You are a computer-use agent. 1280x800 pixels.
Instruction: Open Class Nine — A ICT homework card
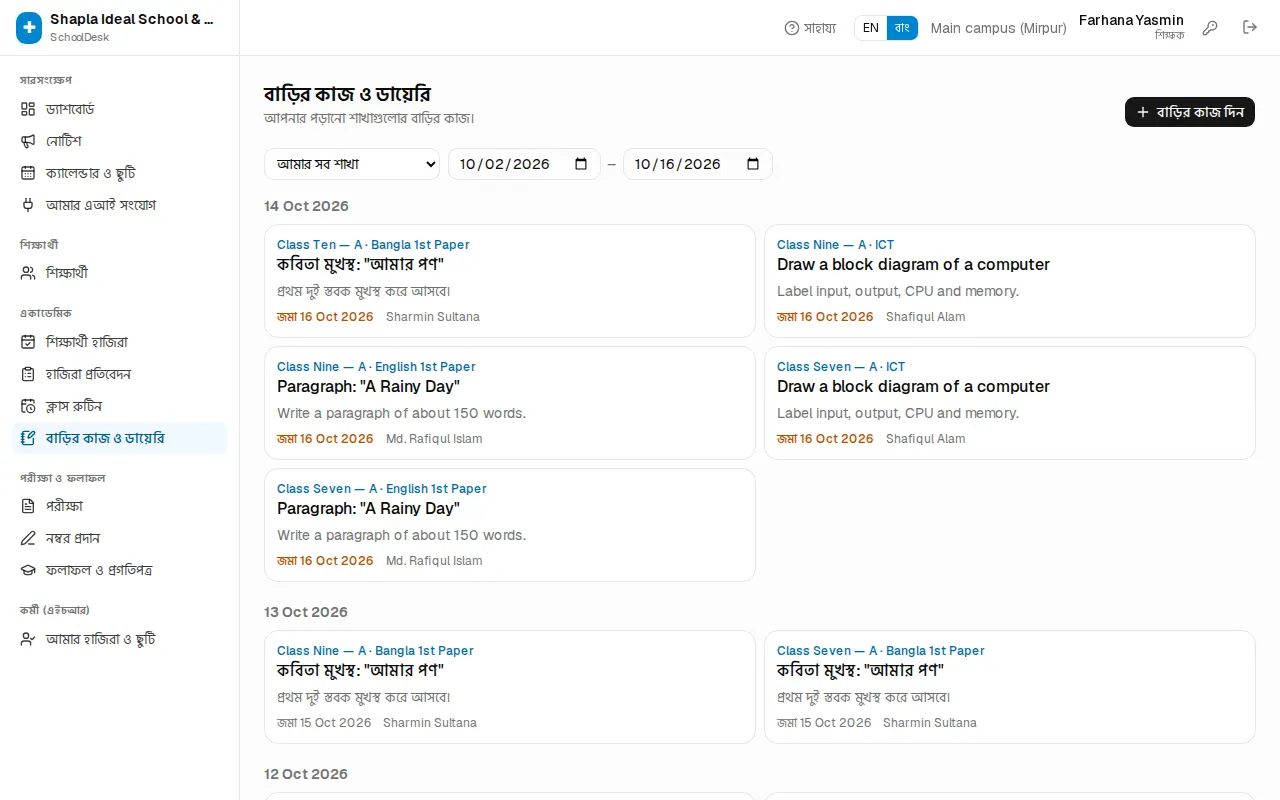pyautogui.click(x=1010, y=281)
